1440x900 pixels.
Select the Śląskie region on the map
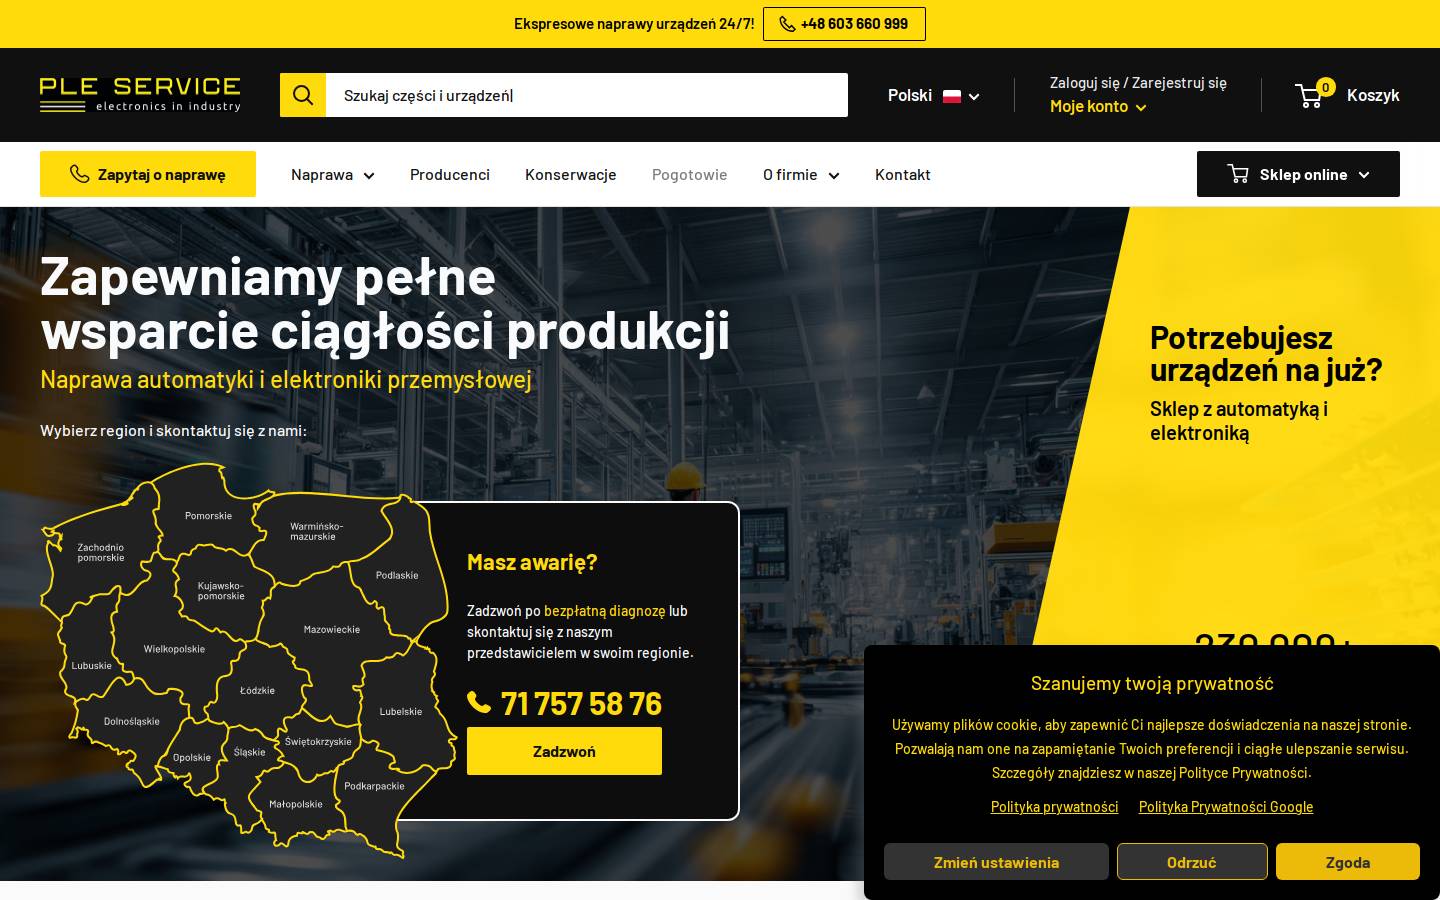[x=250, y=753]
